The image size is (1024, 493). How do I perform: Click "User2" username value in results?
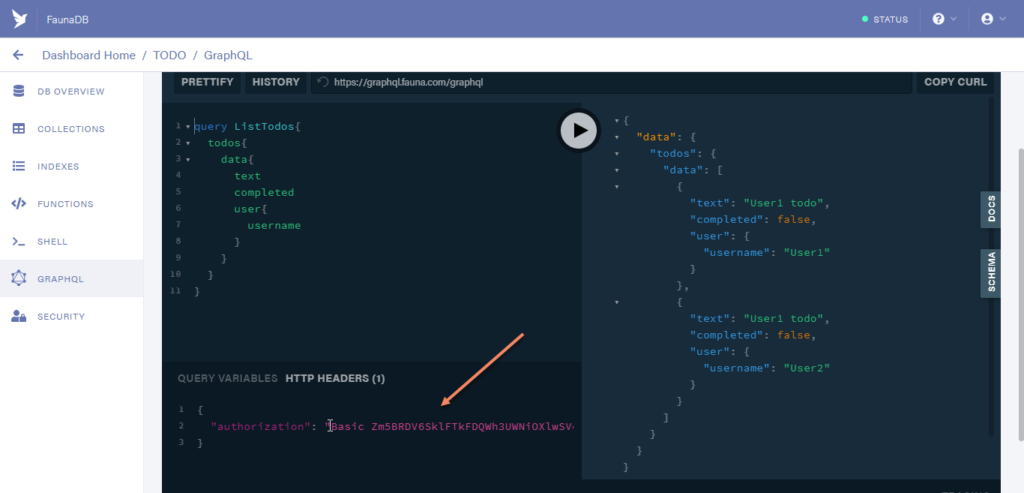807,368
